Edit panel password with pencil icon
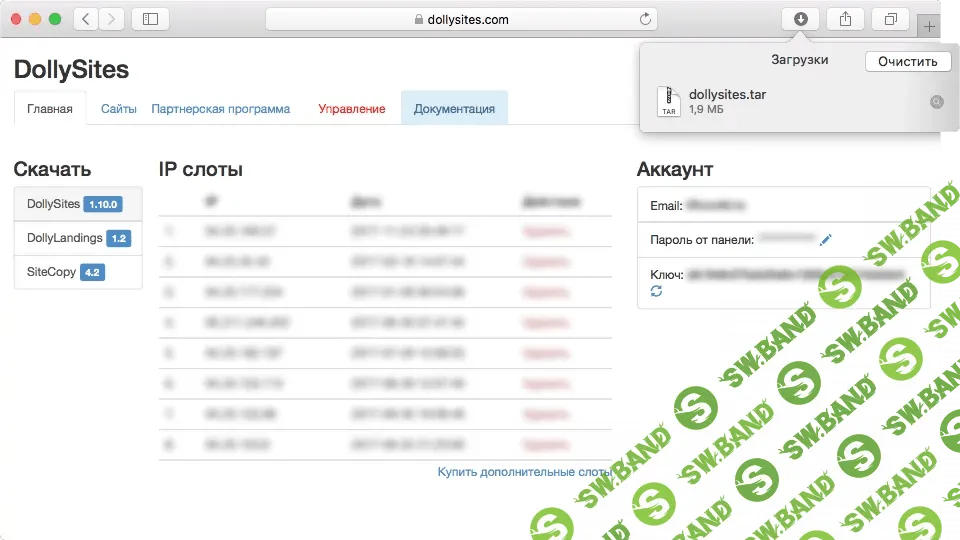This screenshot has width=960, height=540. click(x=825, y=239)
